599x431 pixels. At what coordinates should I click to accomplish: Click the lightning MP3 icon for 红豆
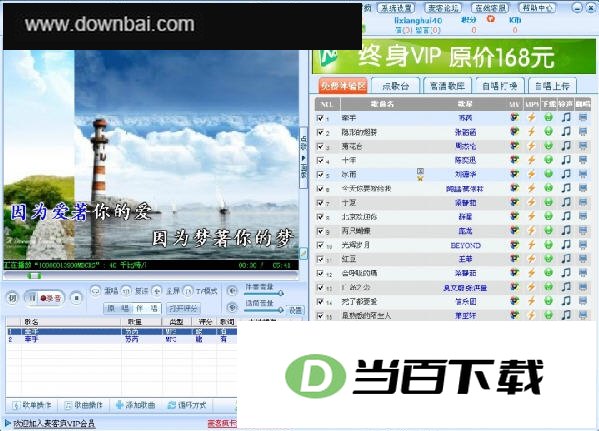531,259
